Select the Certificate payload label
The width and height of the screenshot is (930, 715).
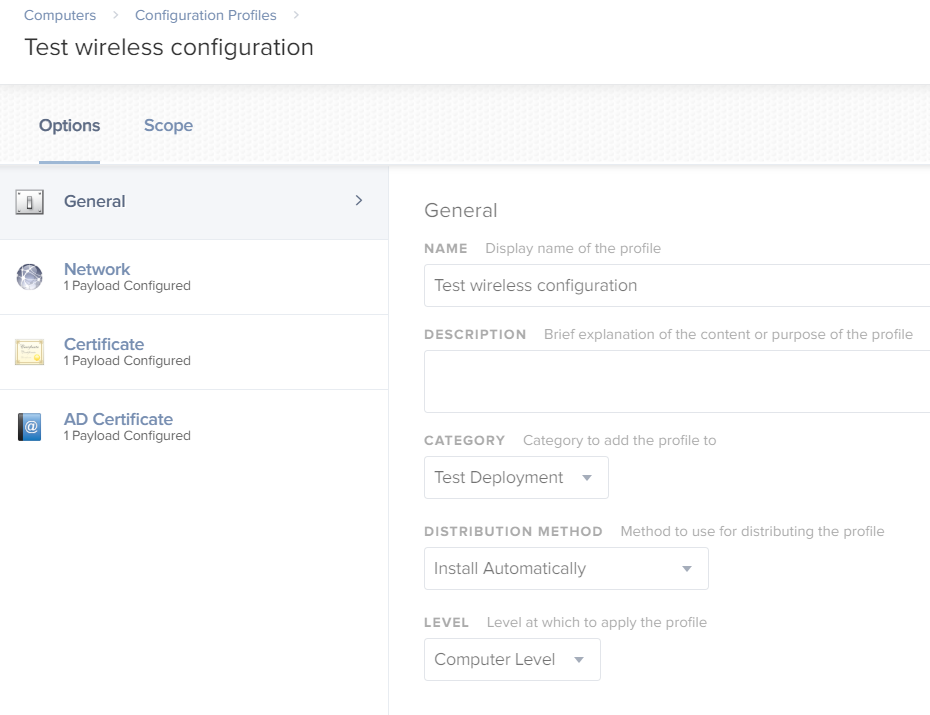[x=104, y=344]
